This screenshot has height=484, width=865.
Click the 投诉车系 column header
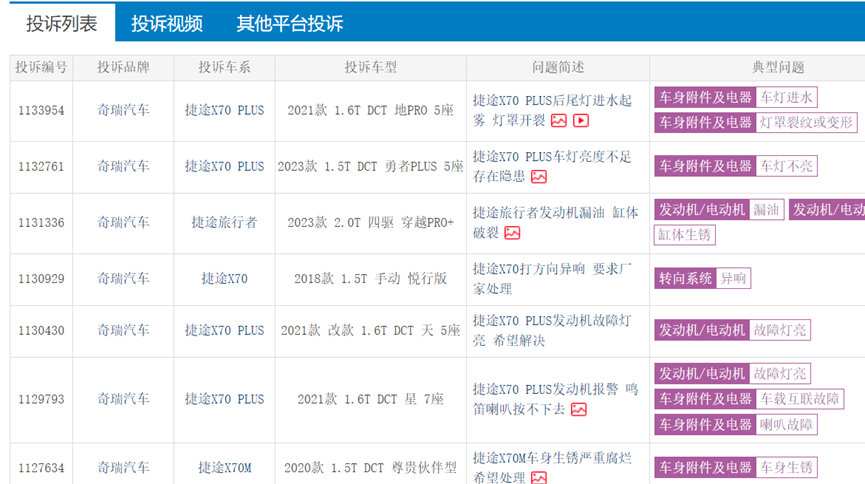225,67
